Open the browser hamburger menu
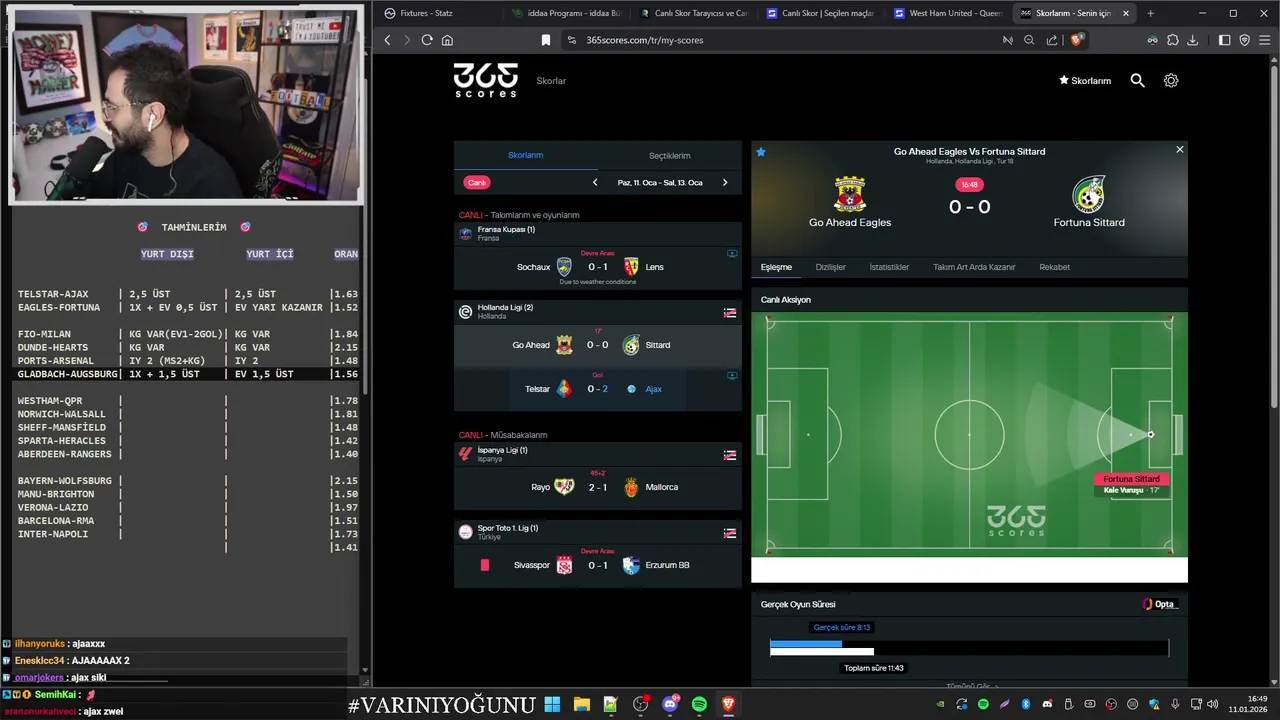Screen dimensions: 1280x720 pyautogui.click(x=1265, y=40)
